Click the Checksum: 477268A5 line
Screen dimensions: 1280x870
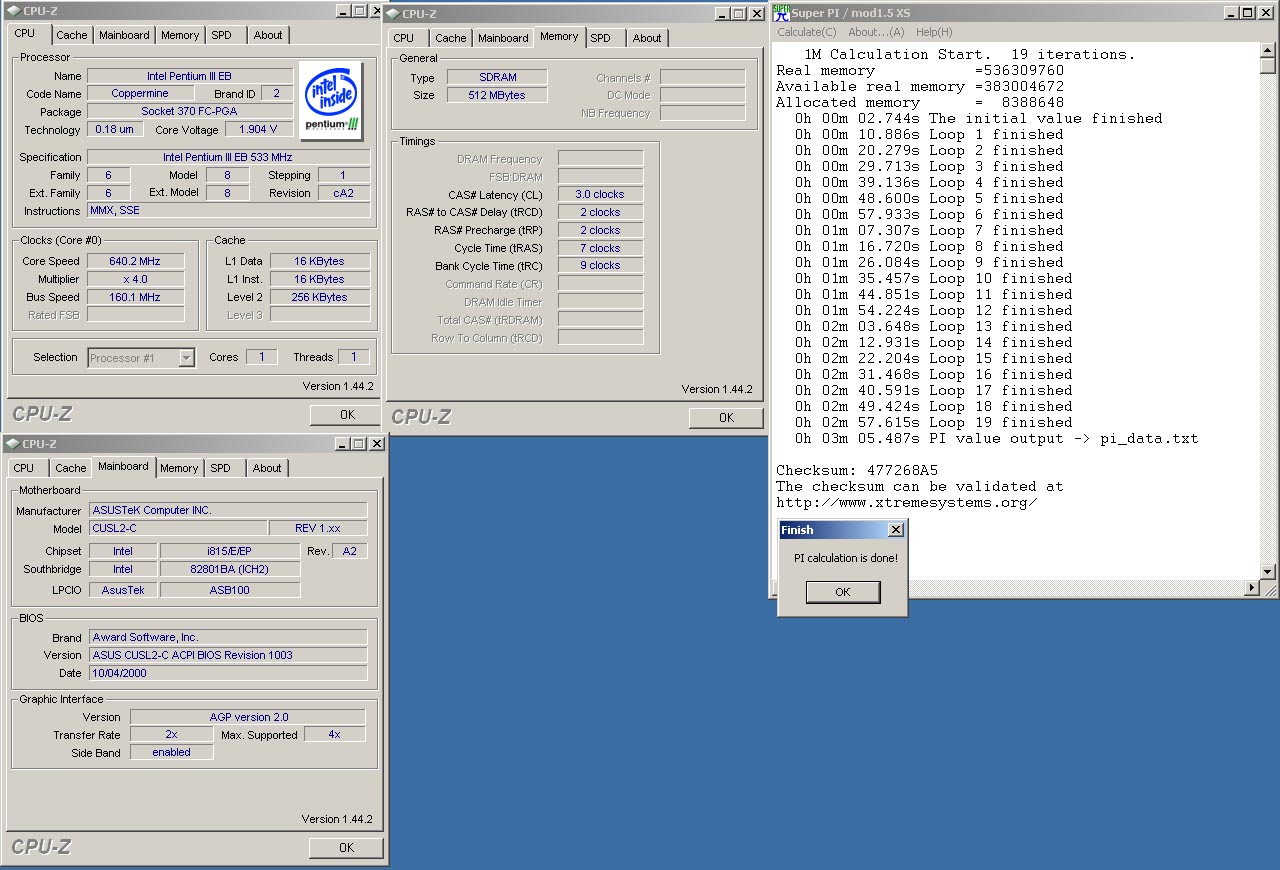857,470
